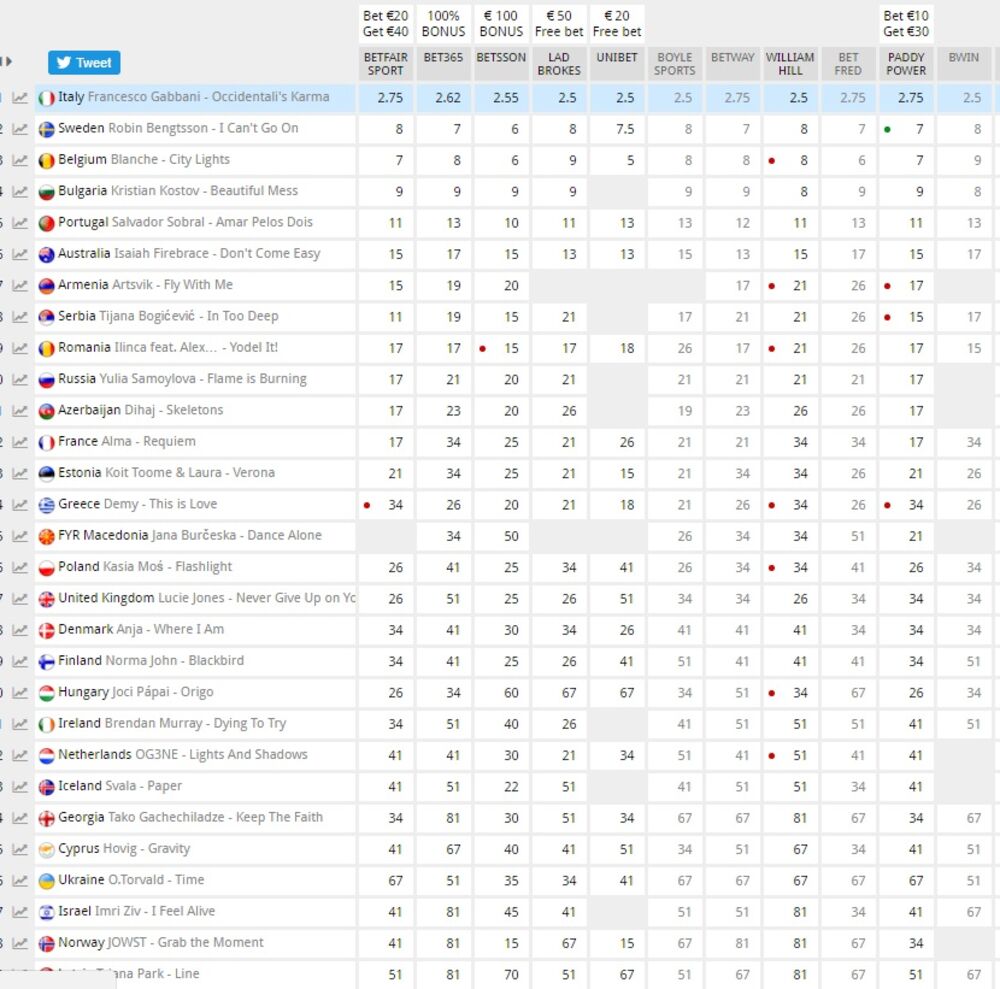Image resolution: width=1000 pixels, height=989 pixels.
Task: Open the Betfair Sport column header
Action: click(x=385, y=64)
